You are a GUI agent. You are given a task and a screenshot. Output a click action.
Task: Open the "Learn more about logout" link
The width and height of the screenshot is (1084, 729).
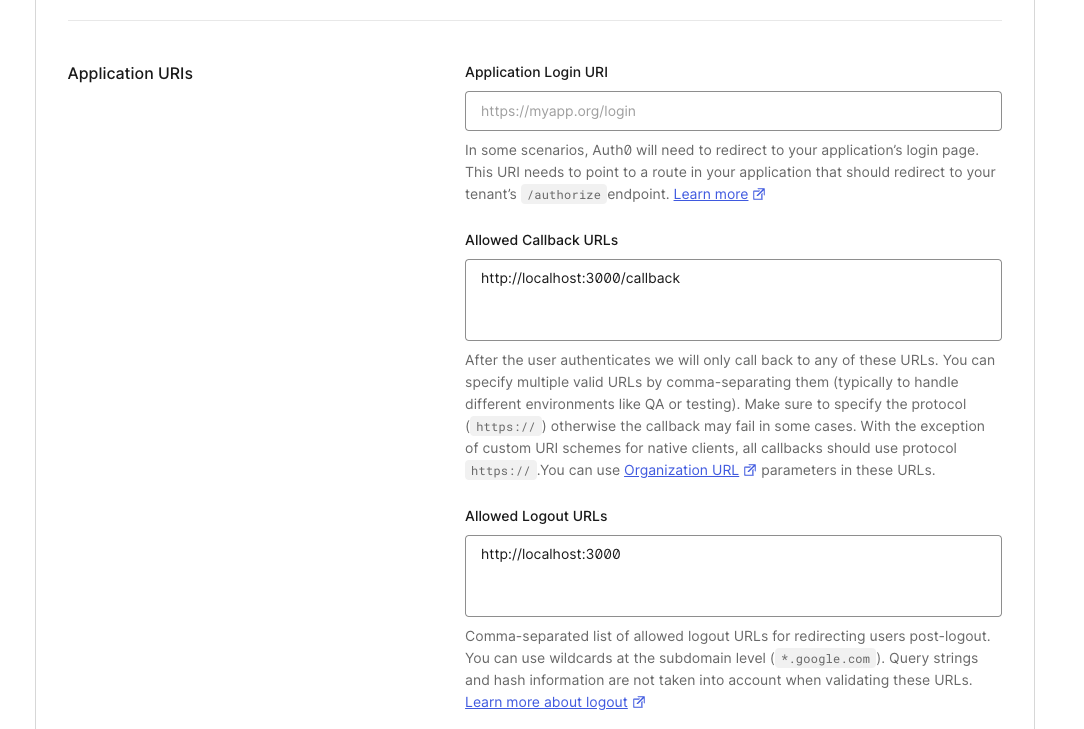(x=545, y=702)
